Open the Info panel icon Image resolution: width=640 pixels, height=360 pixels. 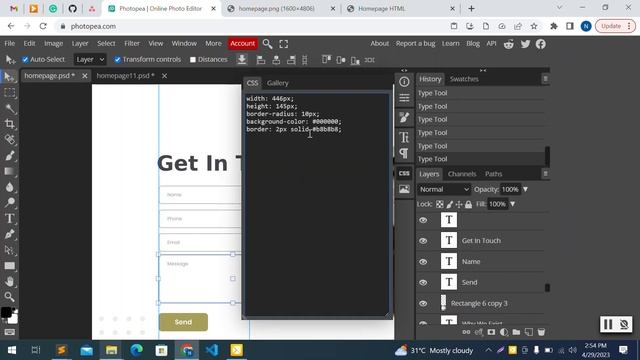point(404,82)
